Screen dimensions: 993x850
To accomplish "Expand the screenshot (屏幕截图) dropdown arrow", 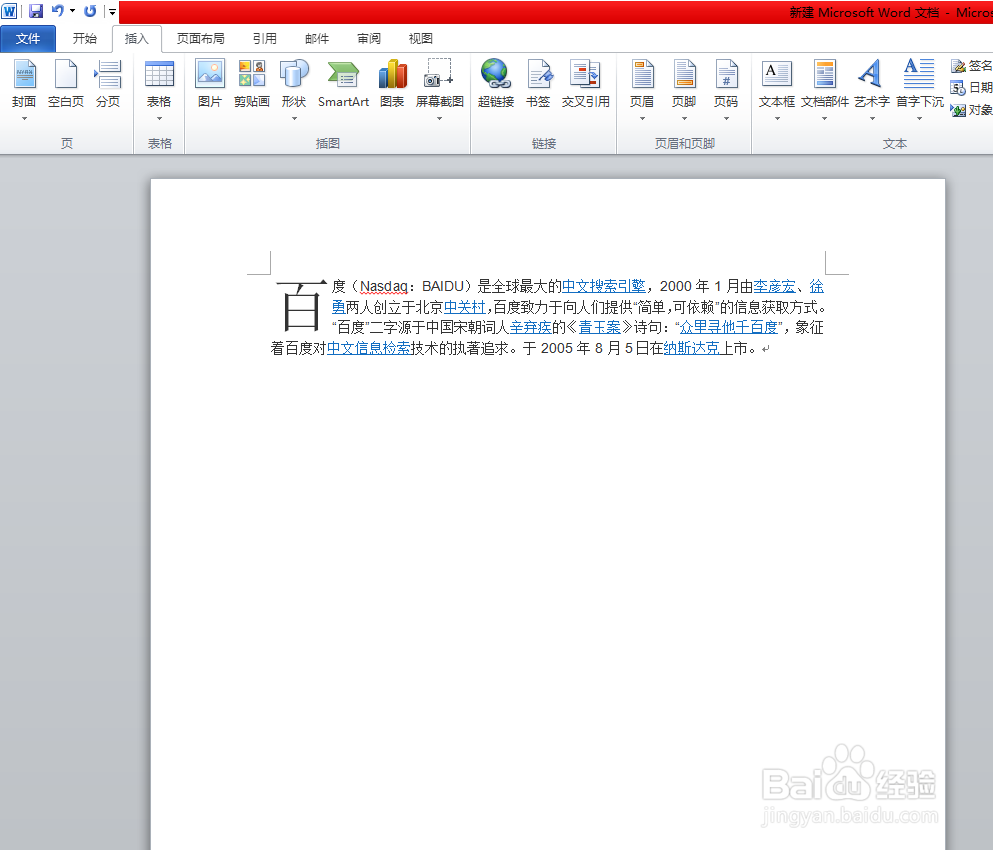I will pos(440,118).
